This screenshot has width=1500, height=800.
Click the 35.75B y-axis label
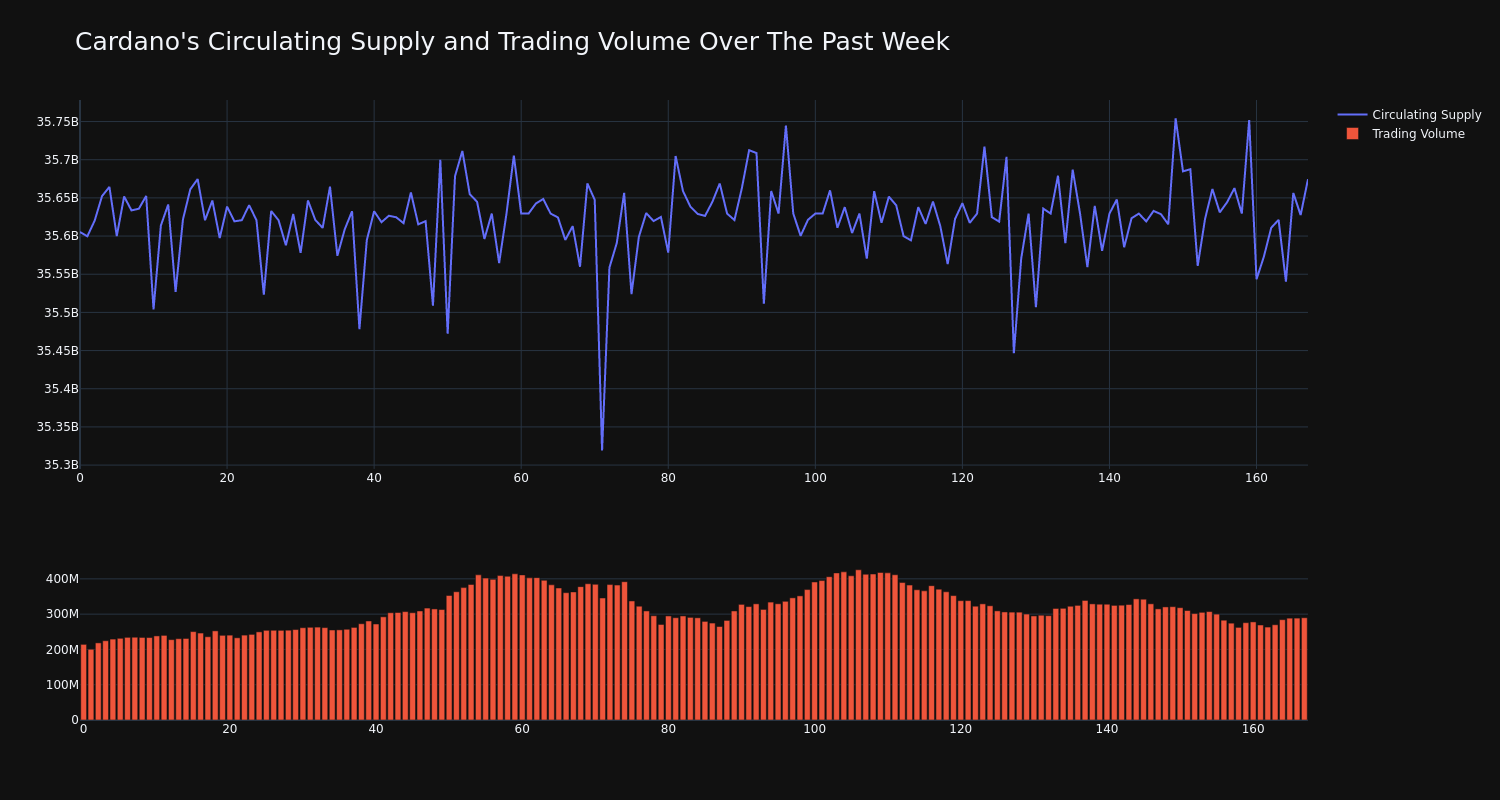click(57, 122)
